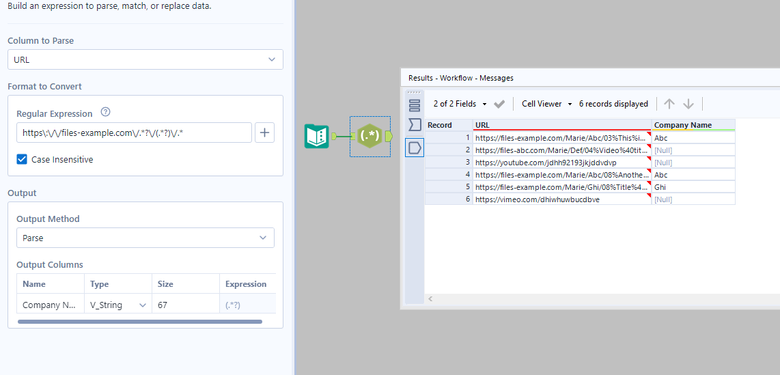
Task: Click the plus button beside the expression
Action: 265,133
